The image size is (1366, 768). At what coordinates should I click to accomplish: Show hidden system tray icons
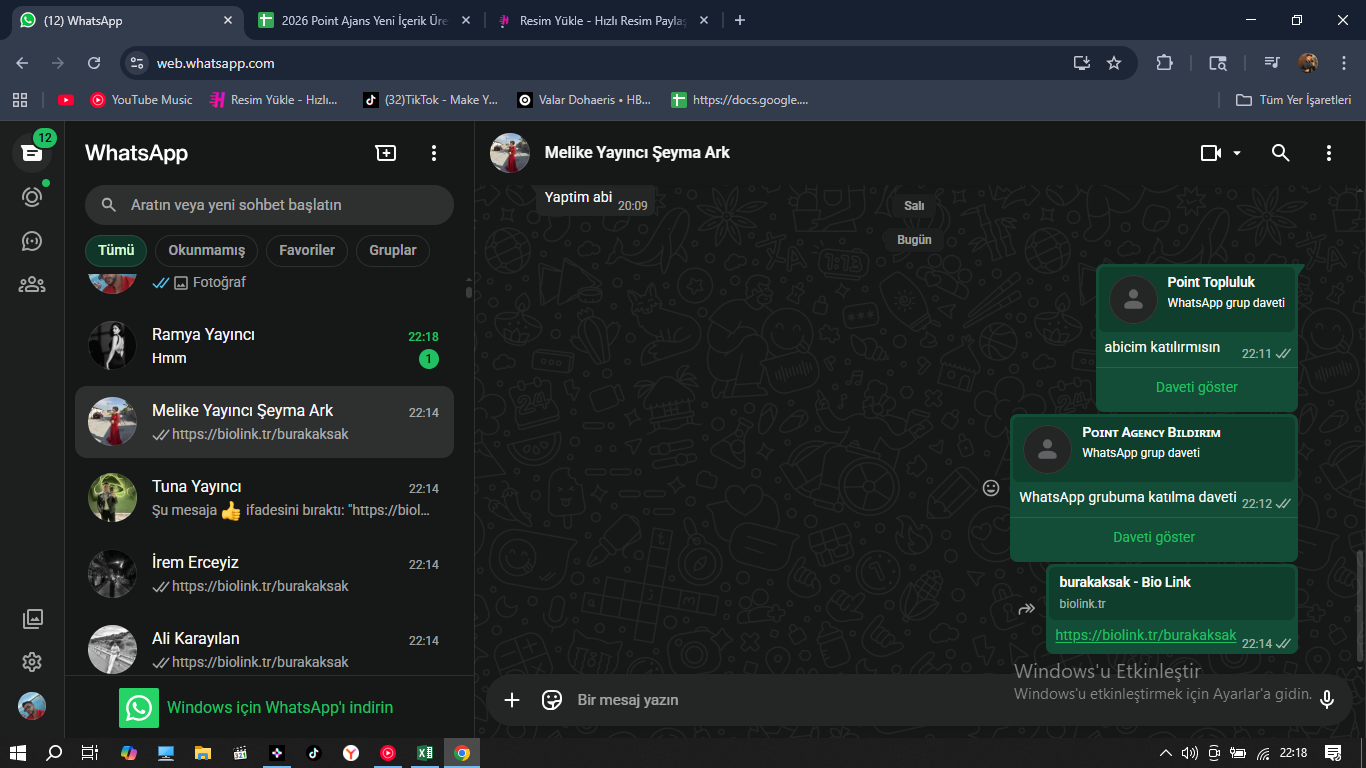click(1165, 753)
